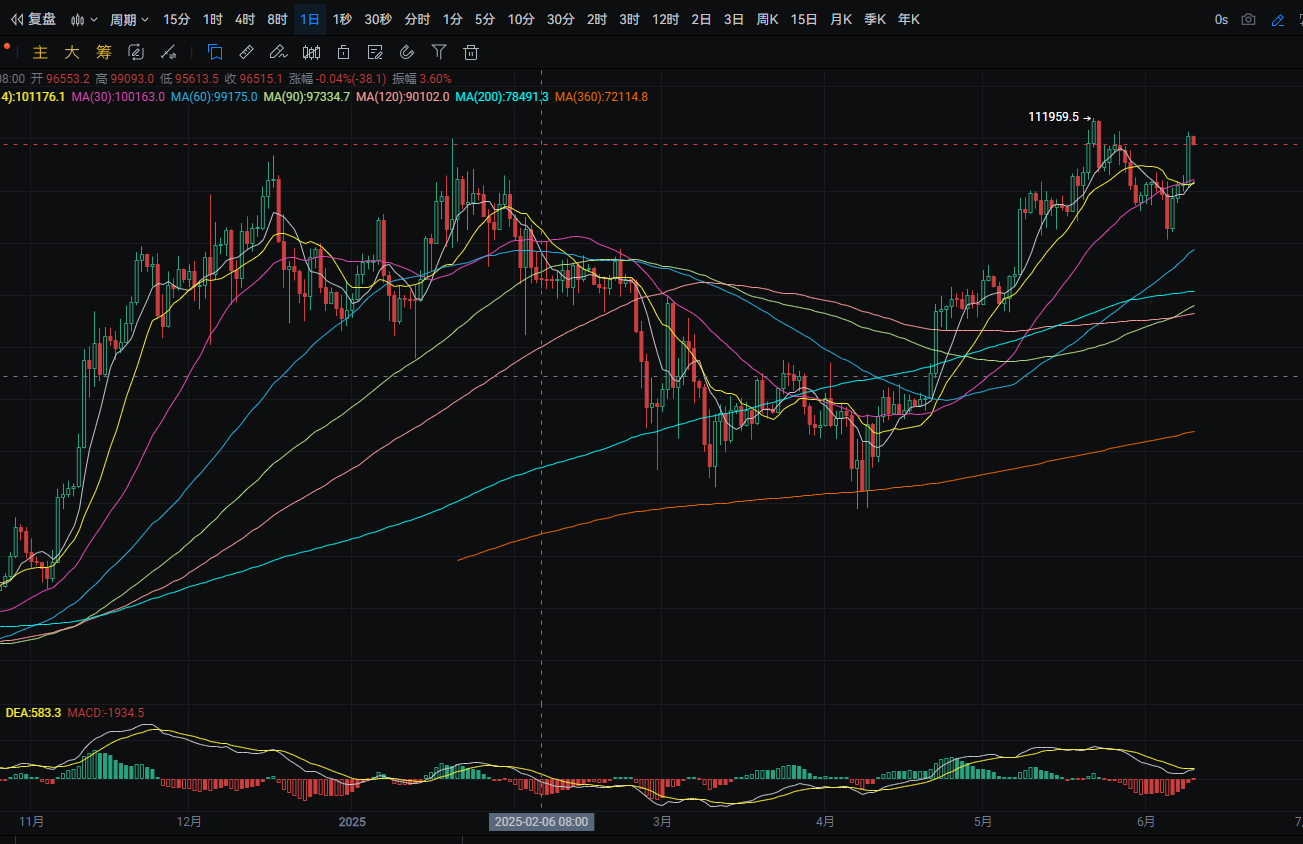Open the 周期 period dropdown

click(x=129, y=19)
